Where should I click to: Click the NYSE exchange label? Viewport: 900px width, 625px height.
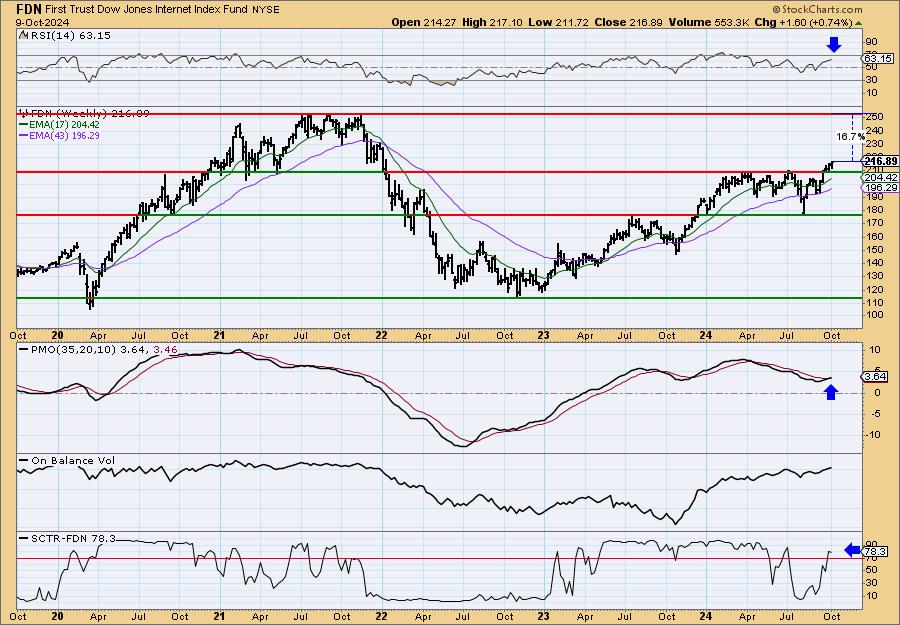click(265, 9)
